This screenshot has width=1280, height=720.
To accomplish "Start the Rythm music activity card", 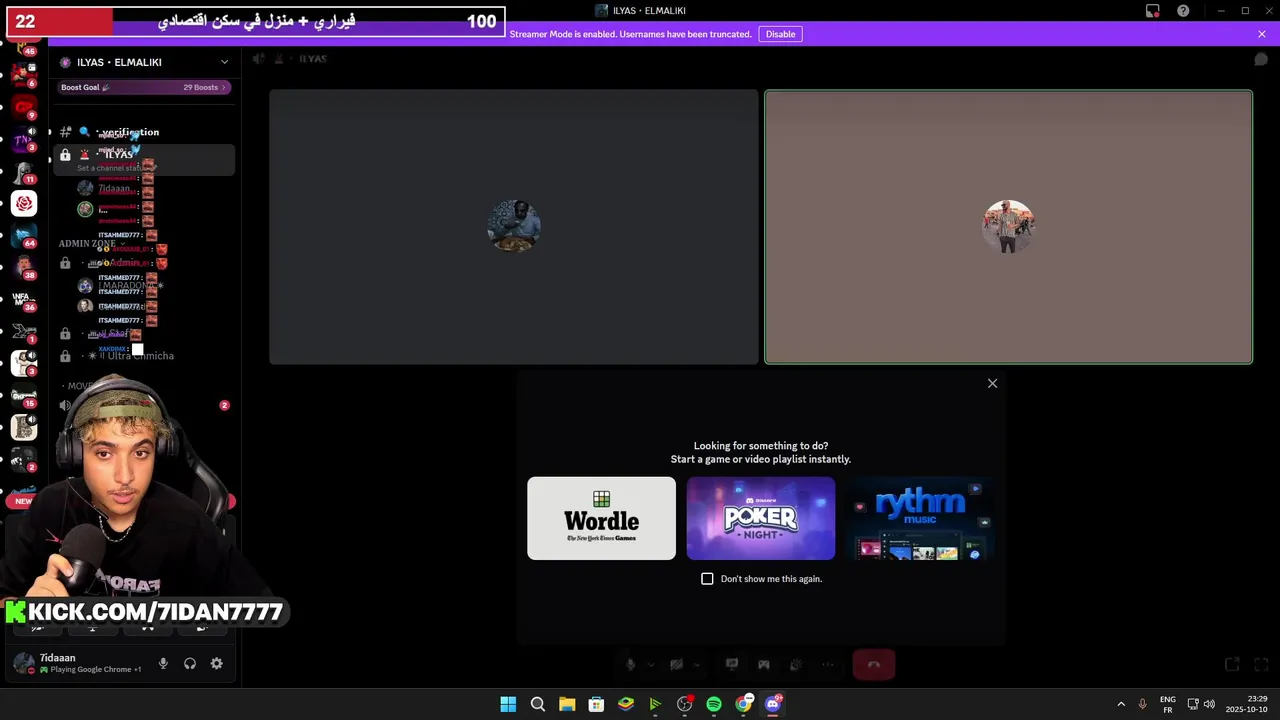I will pyautogui.click(x=919, y=518).
